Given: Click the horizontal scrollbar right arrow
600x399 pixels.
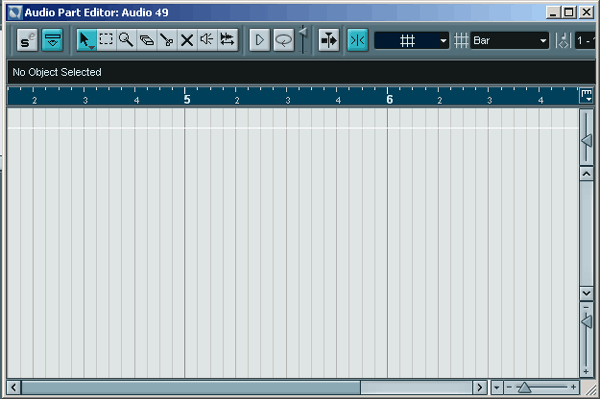Looking at the screenshot, I should [x=480, y=388].
